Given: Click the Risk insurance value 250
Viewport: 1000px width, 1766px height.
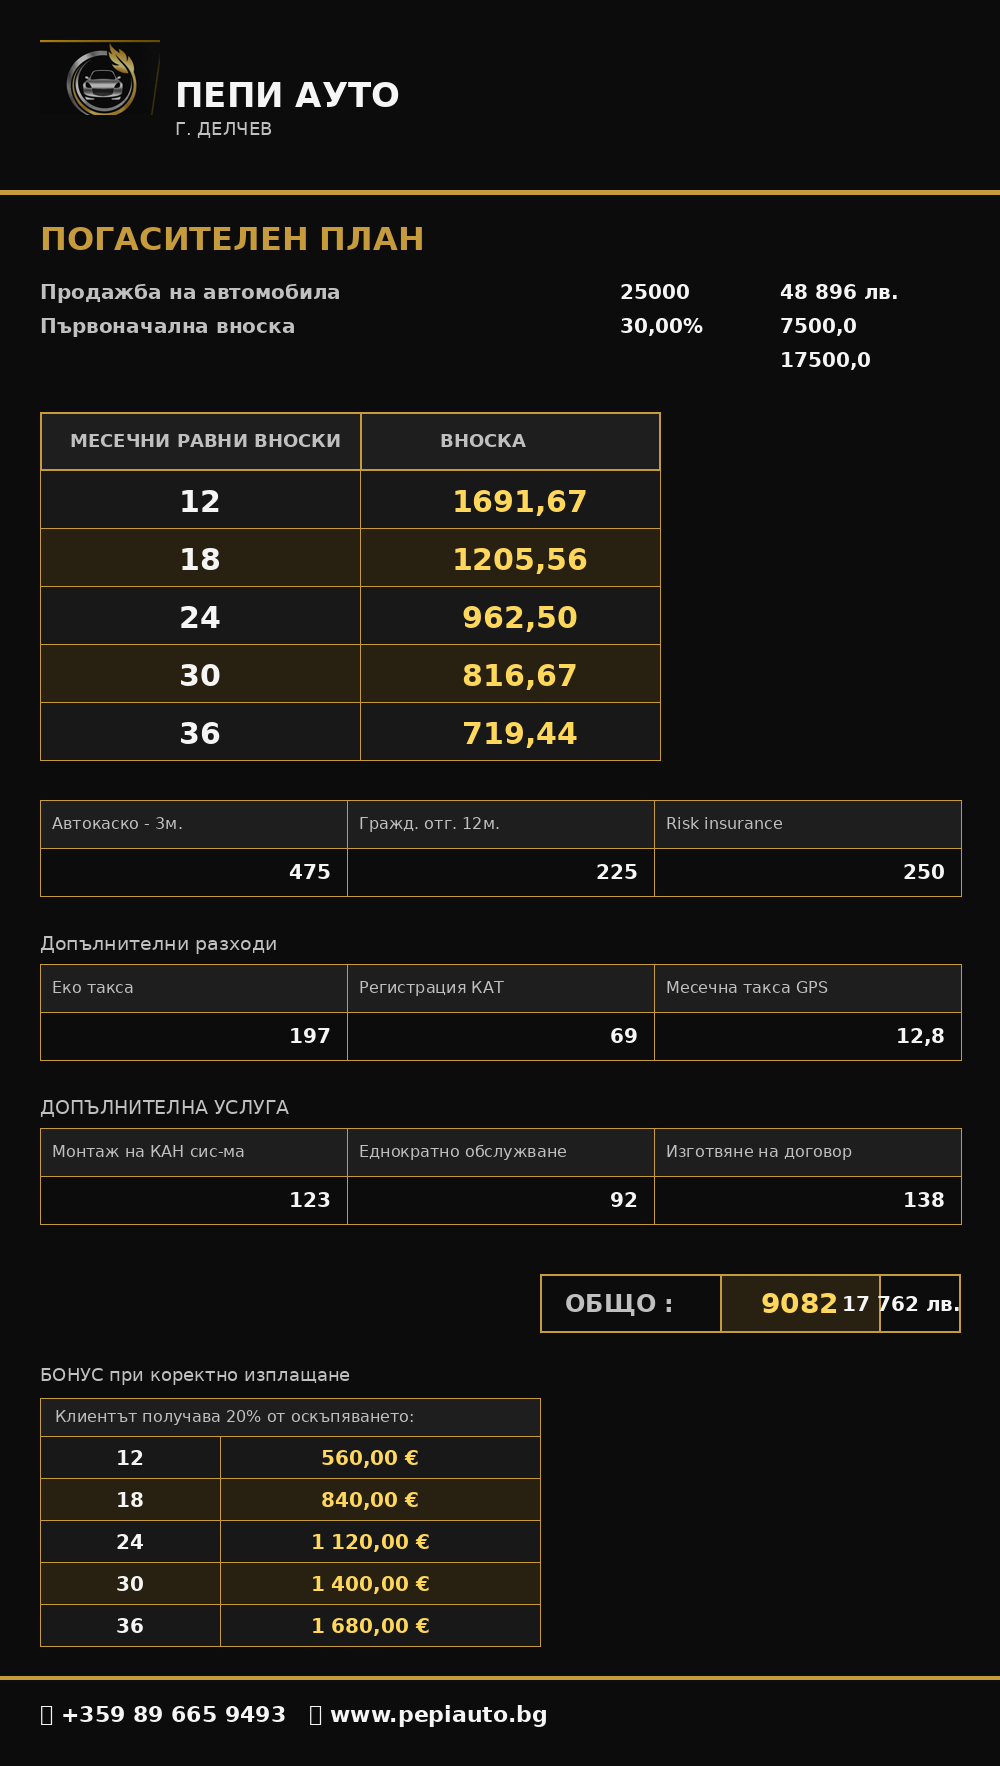Looking at the screenshot, I should (x=924, y=872).
